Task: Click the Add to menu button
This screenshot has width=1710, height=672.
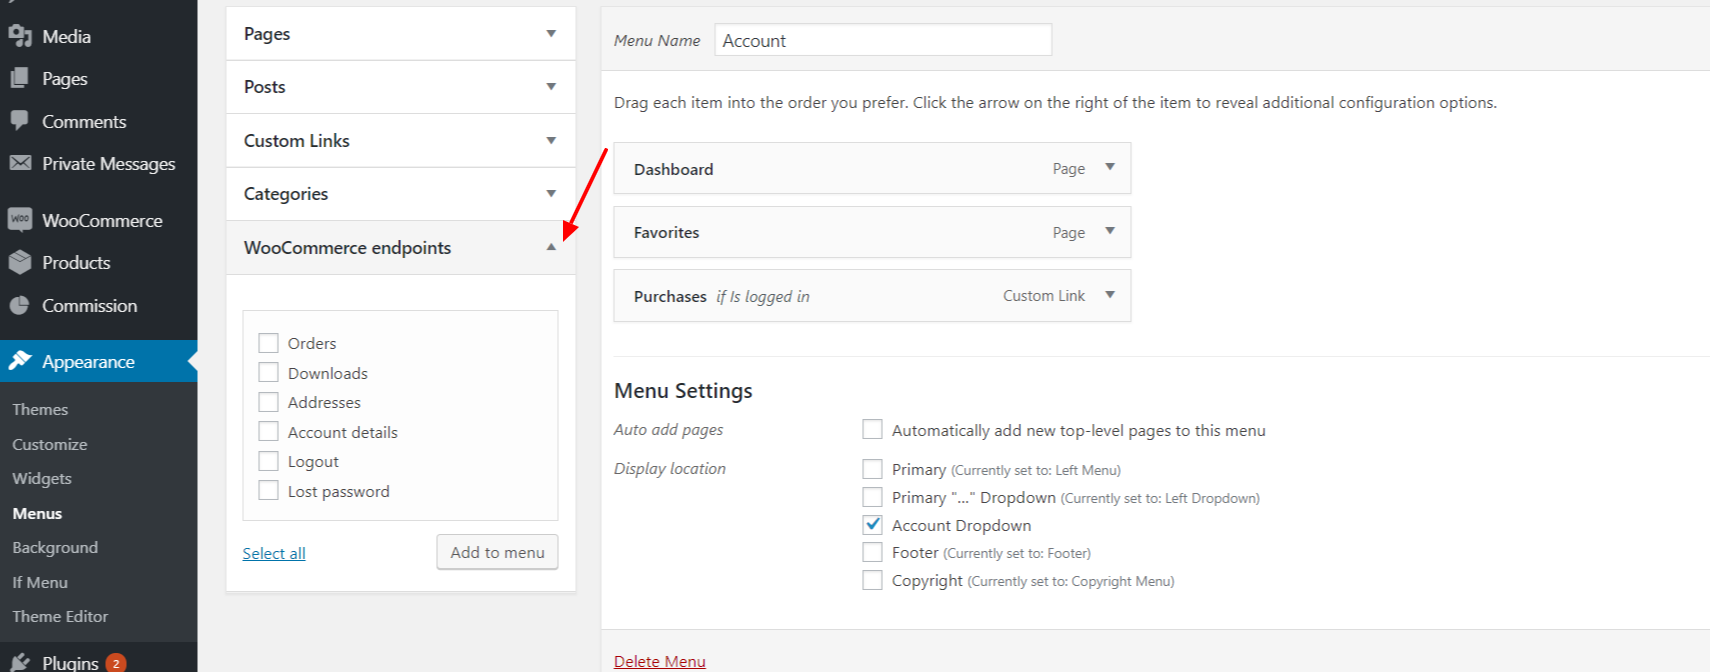Action: click(x=497, y=552)
